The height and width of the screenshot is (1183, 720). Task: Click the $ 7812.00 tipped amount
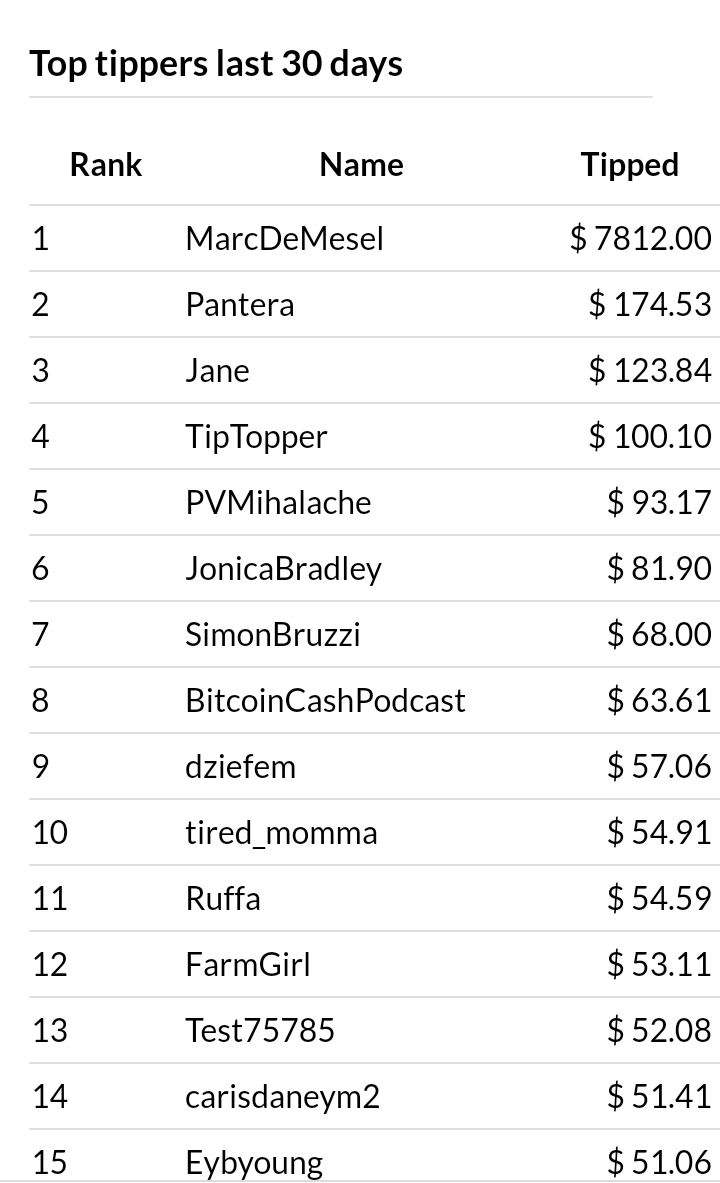tap(641, 238)
